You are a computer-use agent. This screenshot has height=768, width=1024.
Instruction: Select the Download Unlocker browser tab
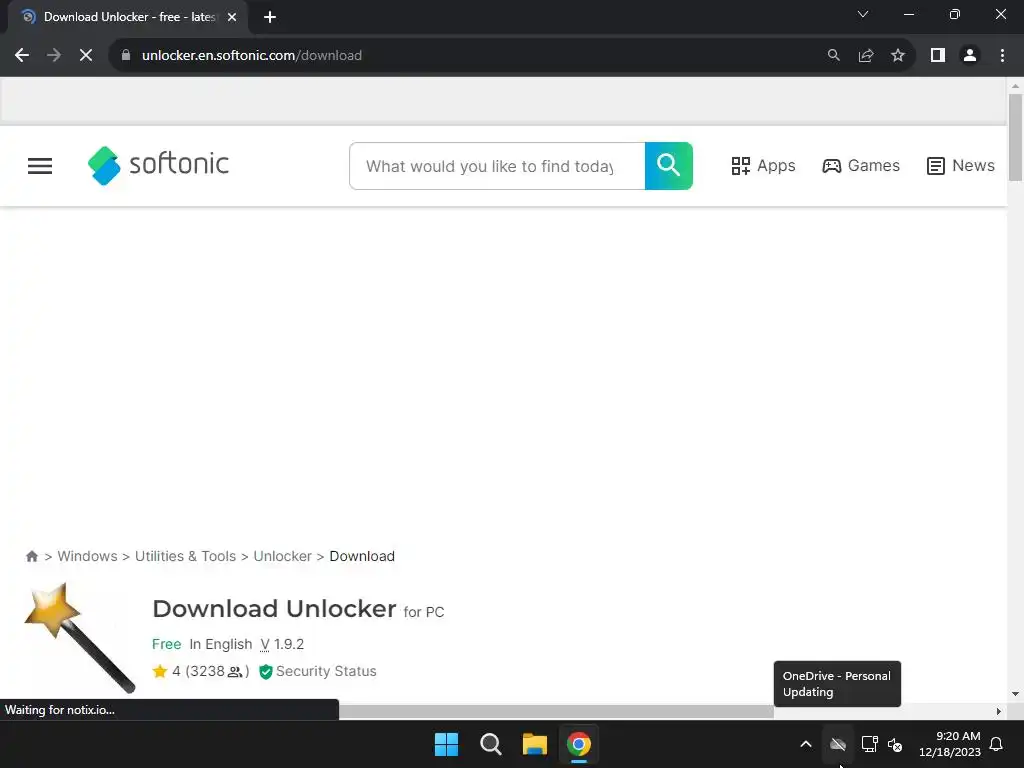click(x=128, y=17)
